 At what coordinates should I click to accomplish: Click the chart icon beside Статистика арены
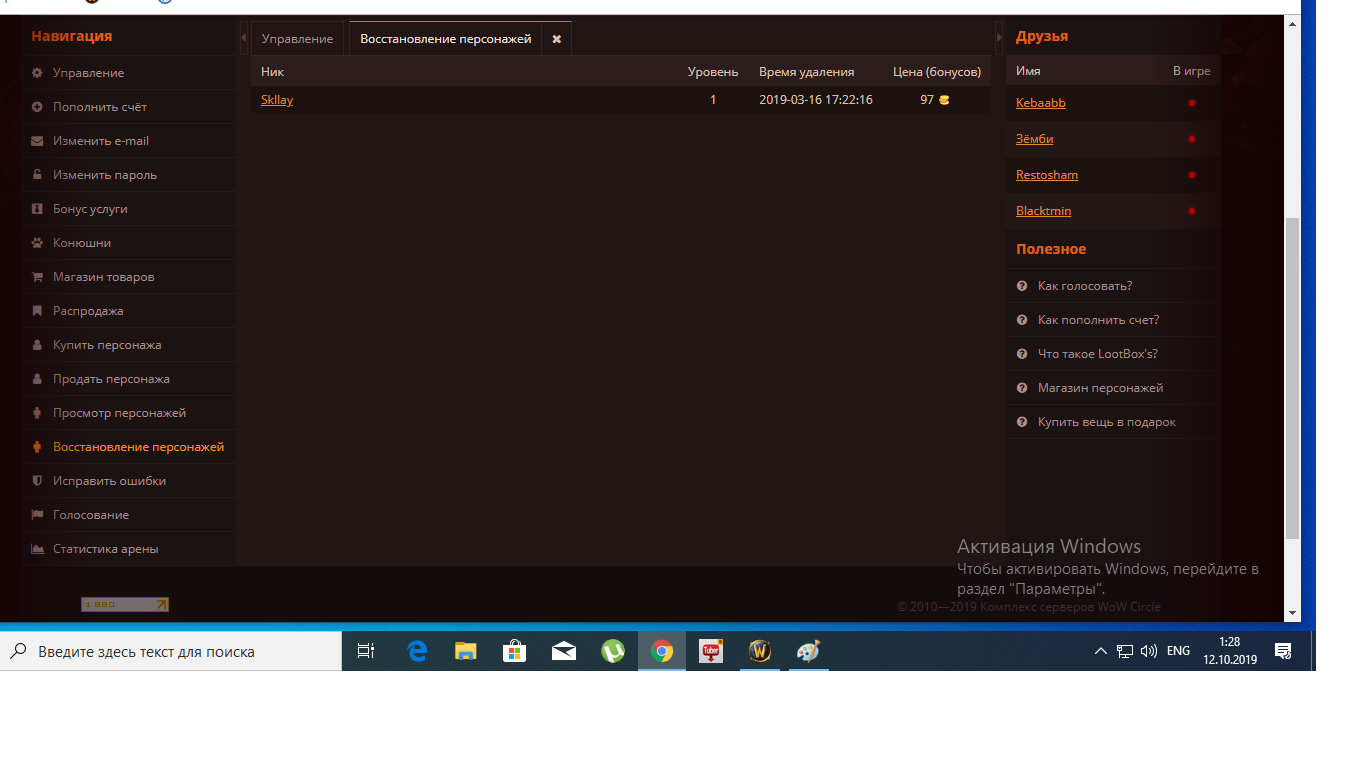click(x=37, y=549)
